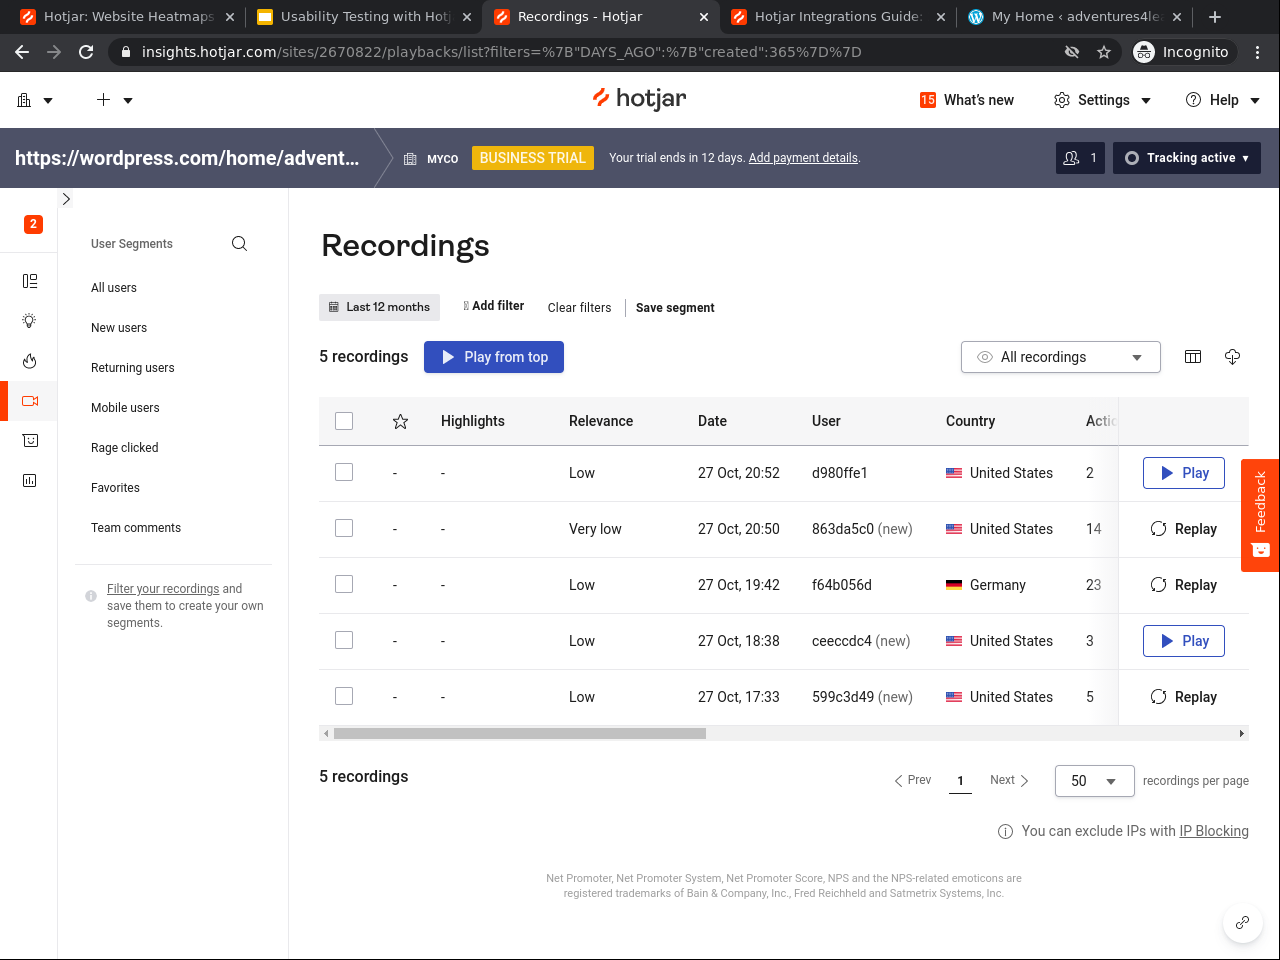1280x960 pixels.
Task: Select the Returning users segment
Action: pos(133,368)
